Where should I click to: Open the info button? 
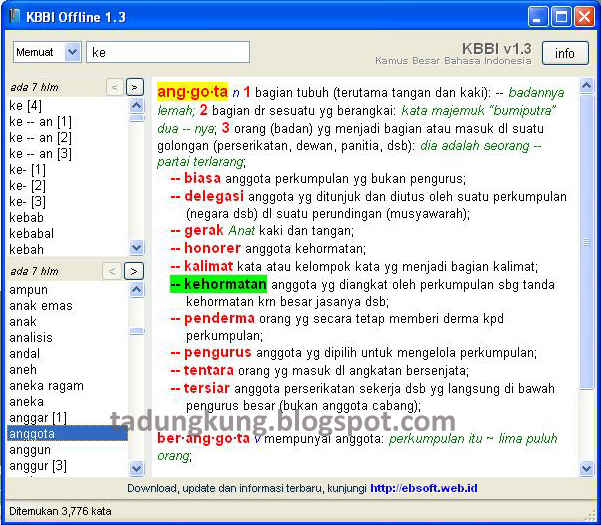pos(565,53)
